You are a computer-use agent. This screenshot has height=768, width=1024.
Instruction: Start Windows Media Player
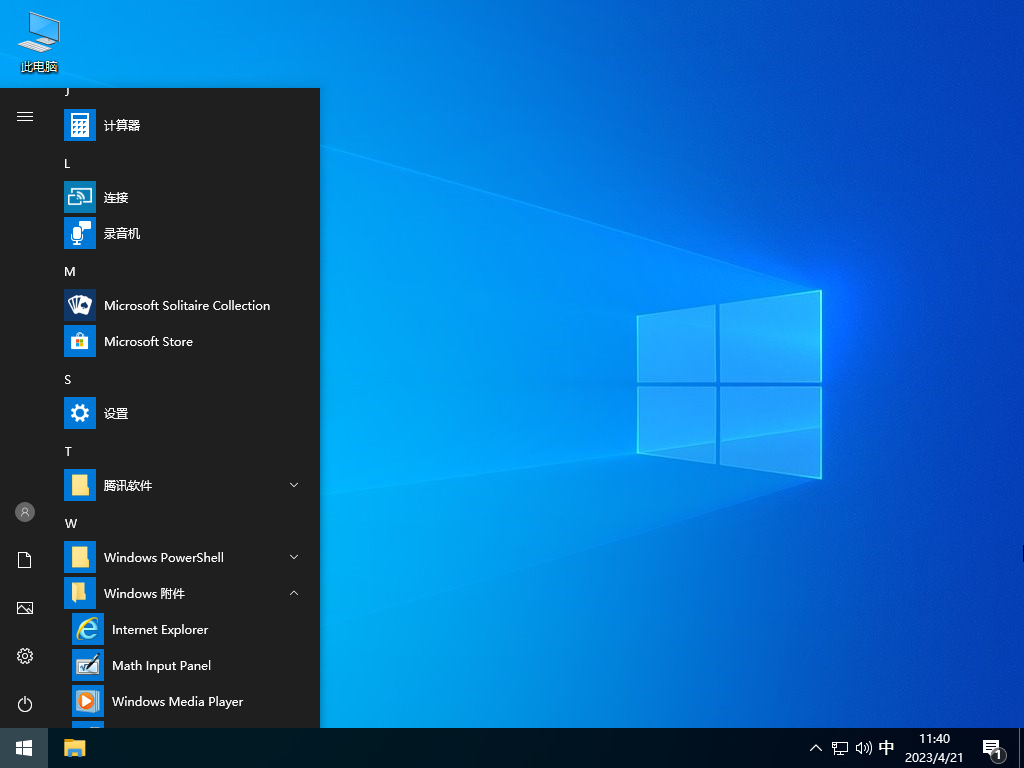pyautogui.click(x=177, y=701)
